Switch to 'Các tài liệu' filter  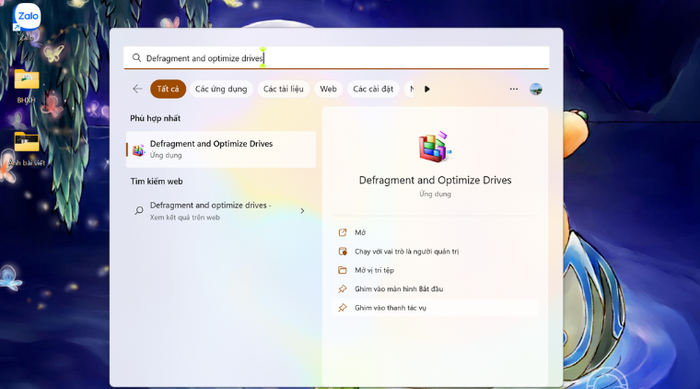pyautogui.click(x=283, y=89)
